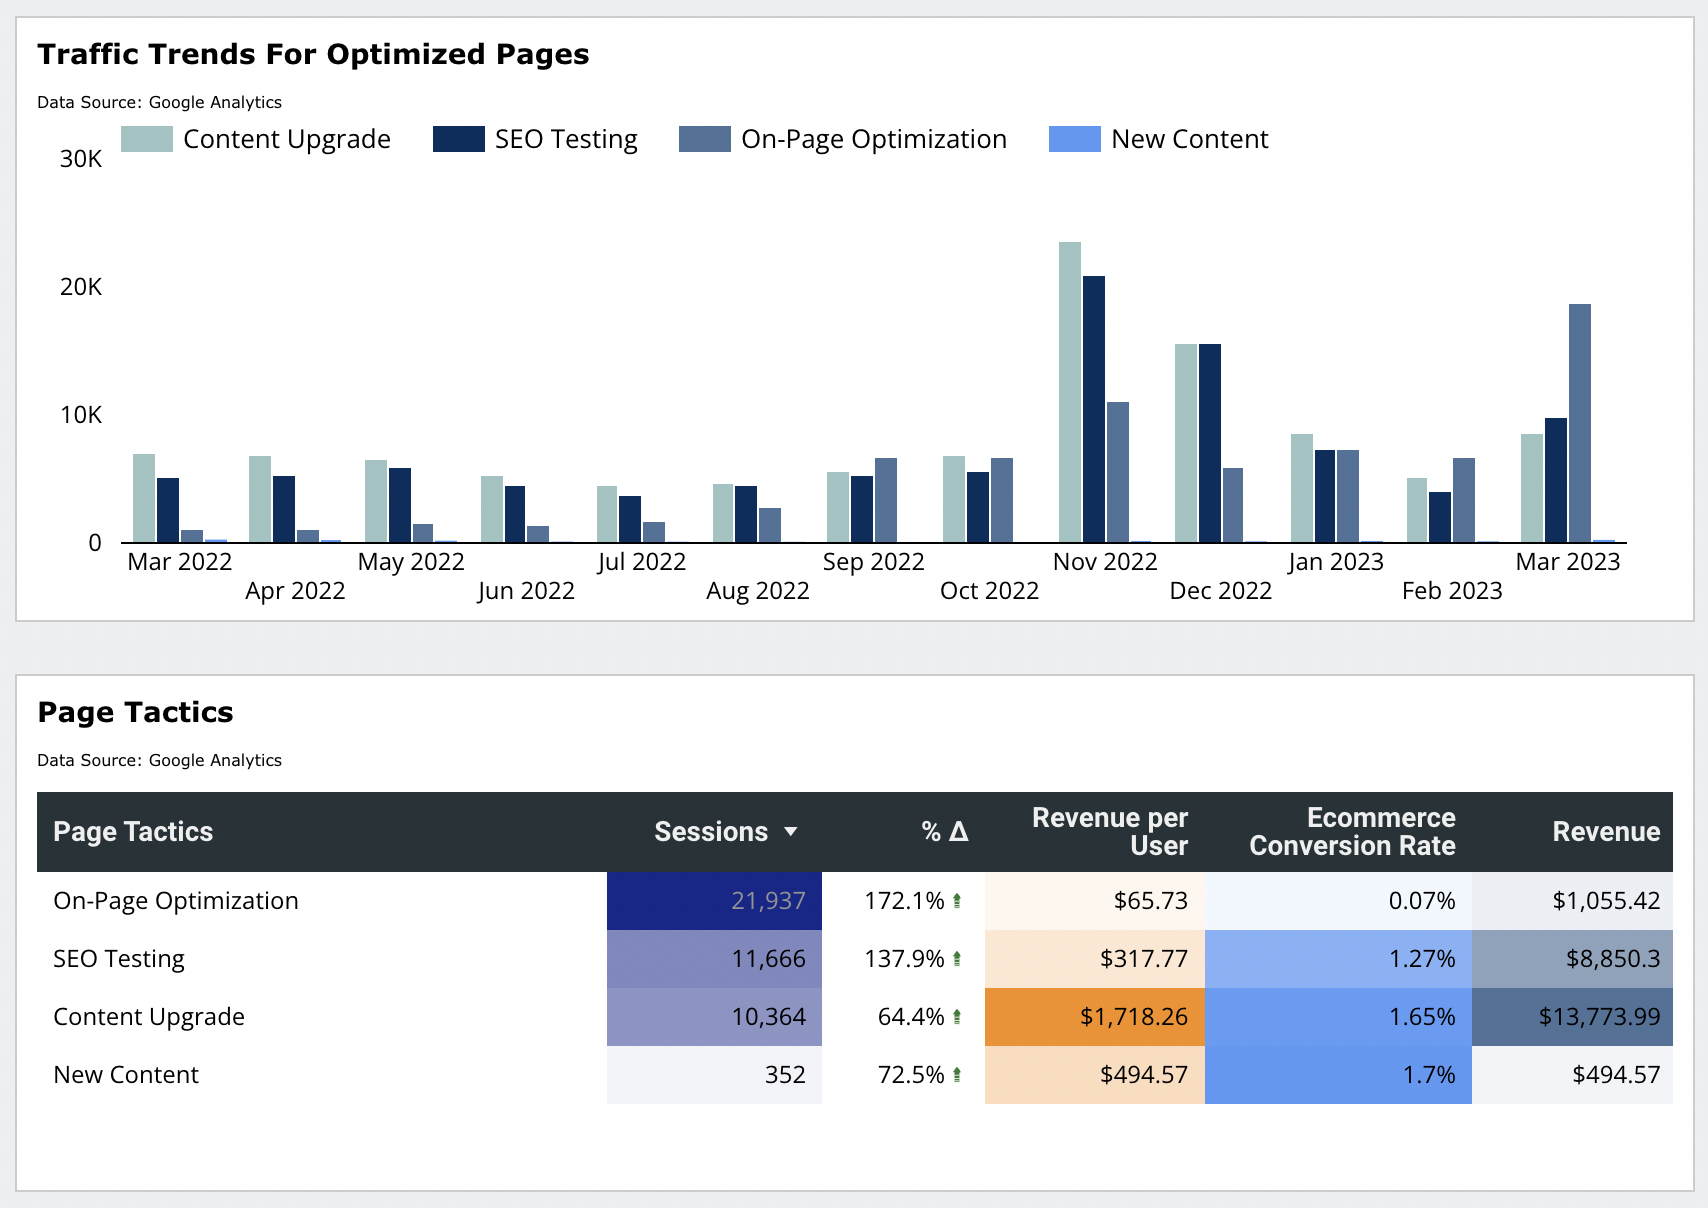This screenshot has width=1708, height=1208.
Task: Expand sorting options on Sessions header
Action: (791, 831)
